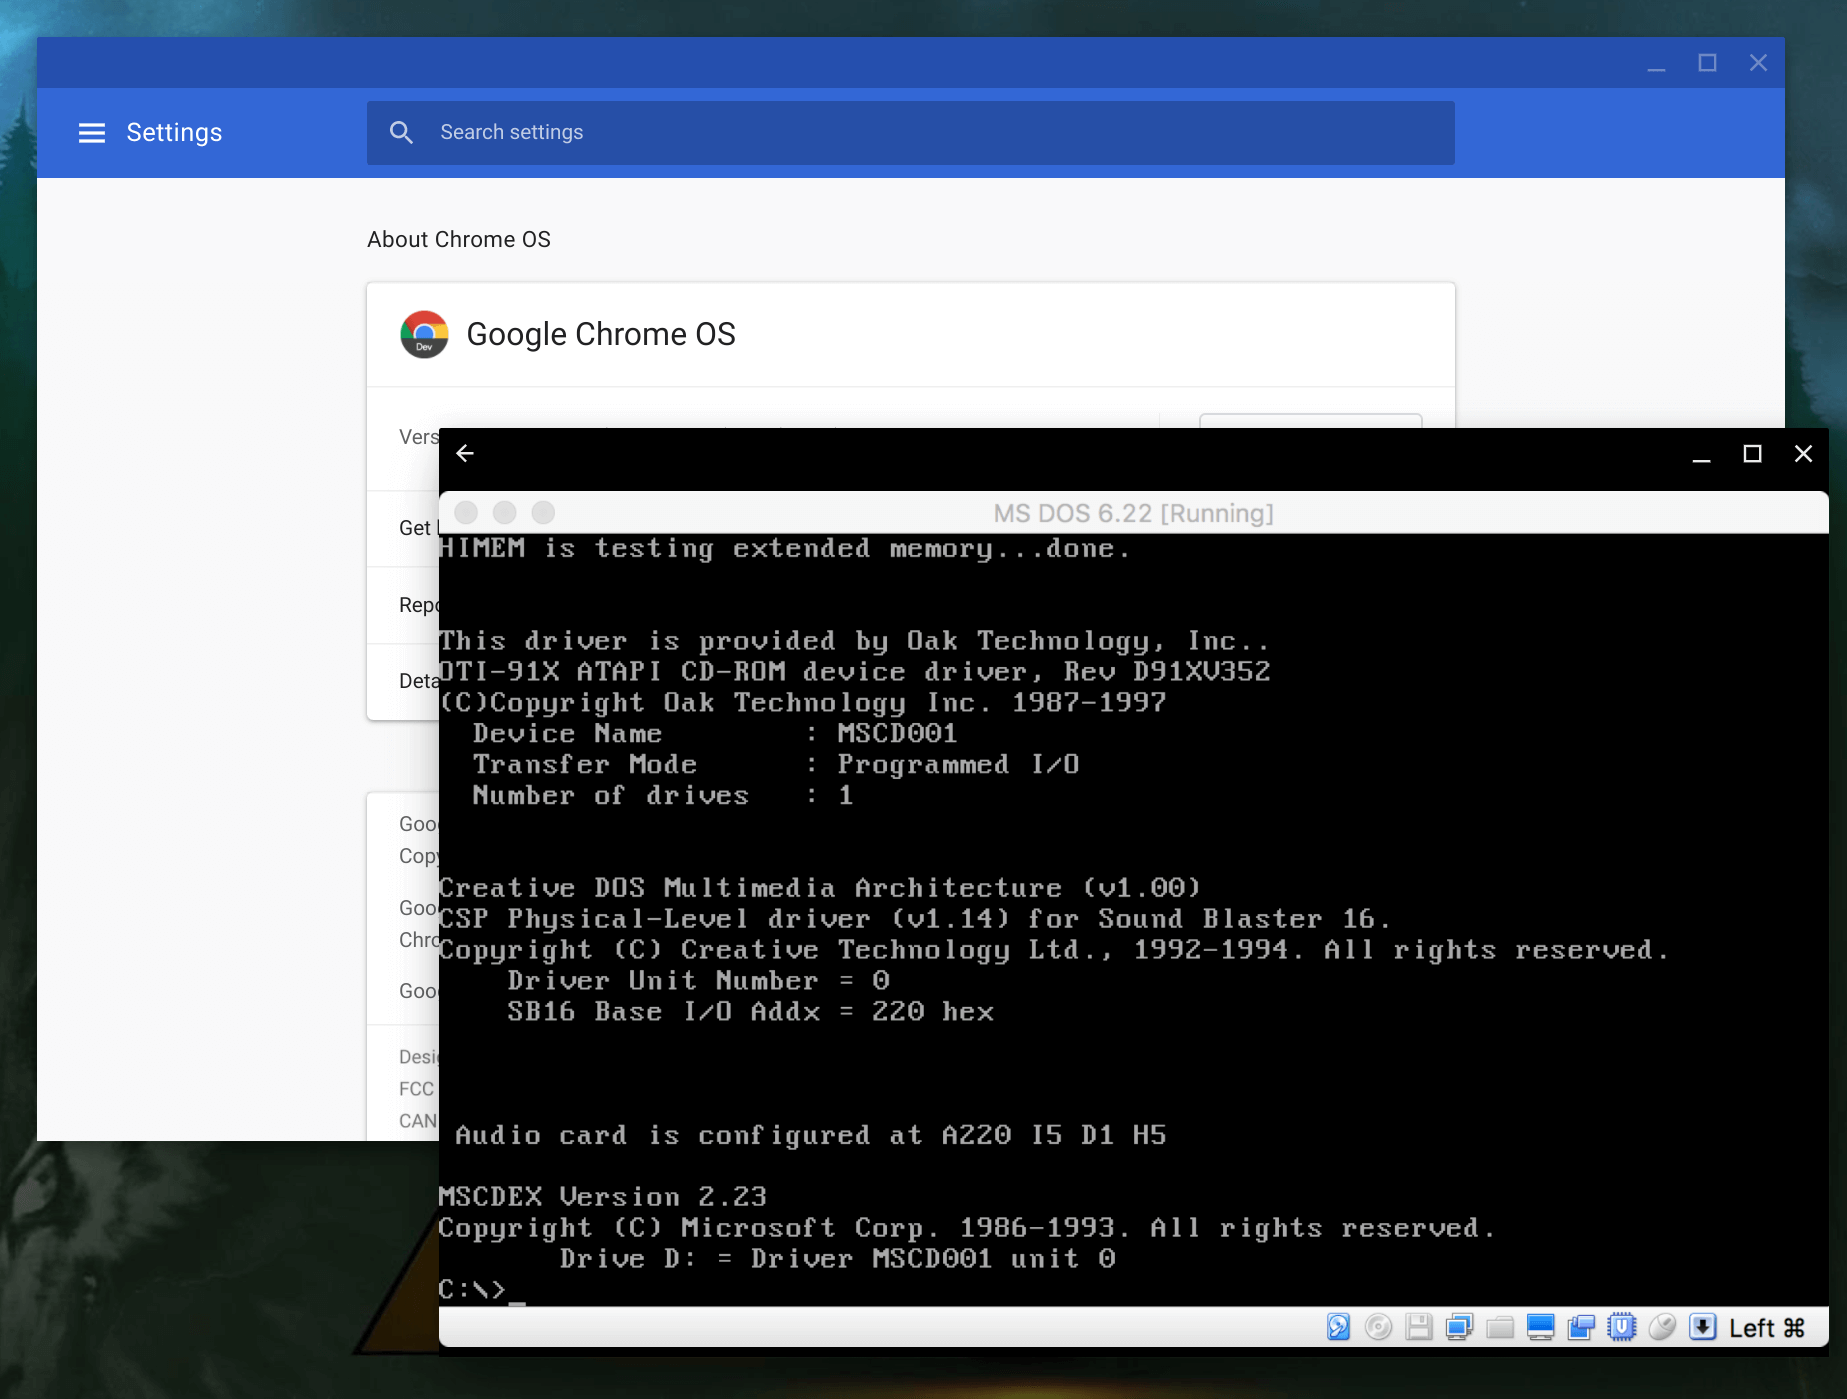Select the MS DOS 6.22 title bar

pos(1133,513)
